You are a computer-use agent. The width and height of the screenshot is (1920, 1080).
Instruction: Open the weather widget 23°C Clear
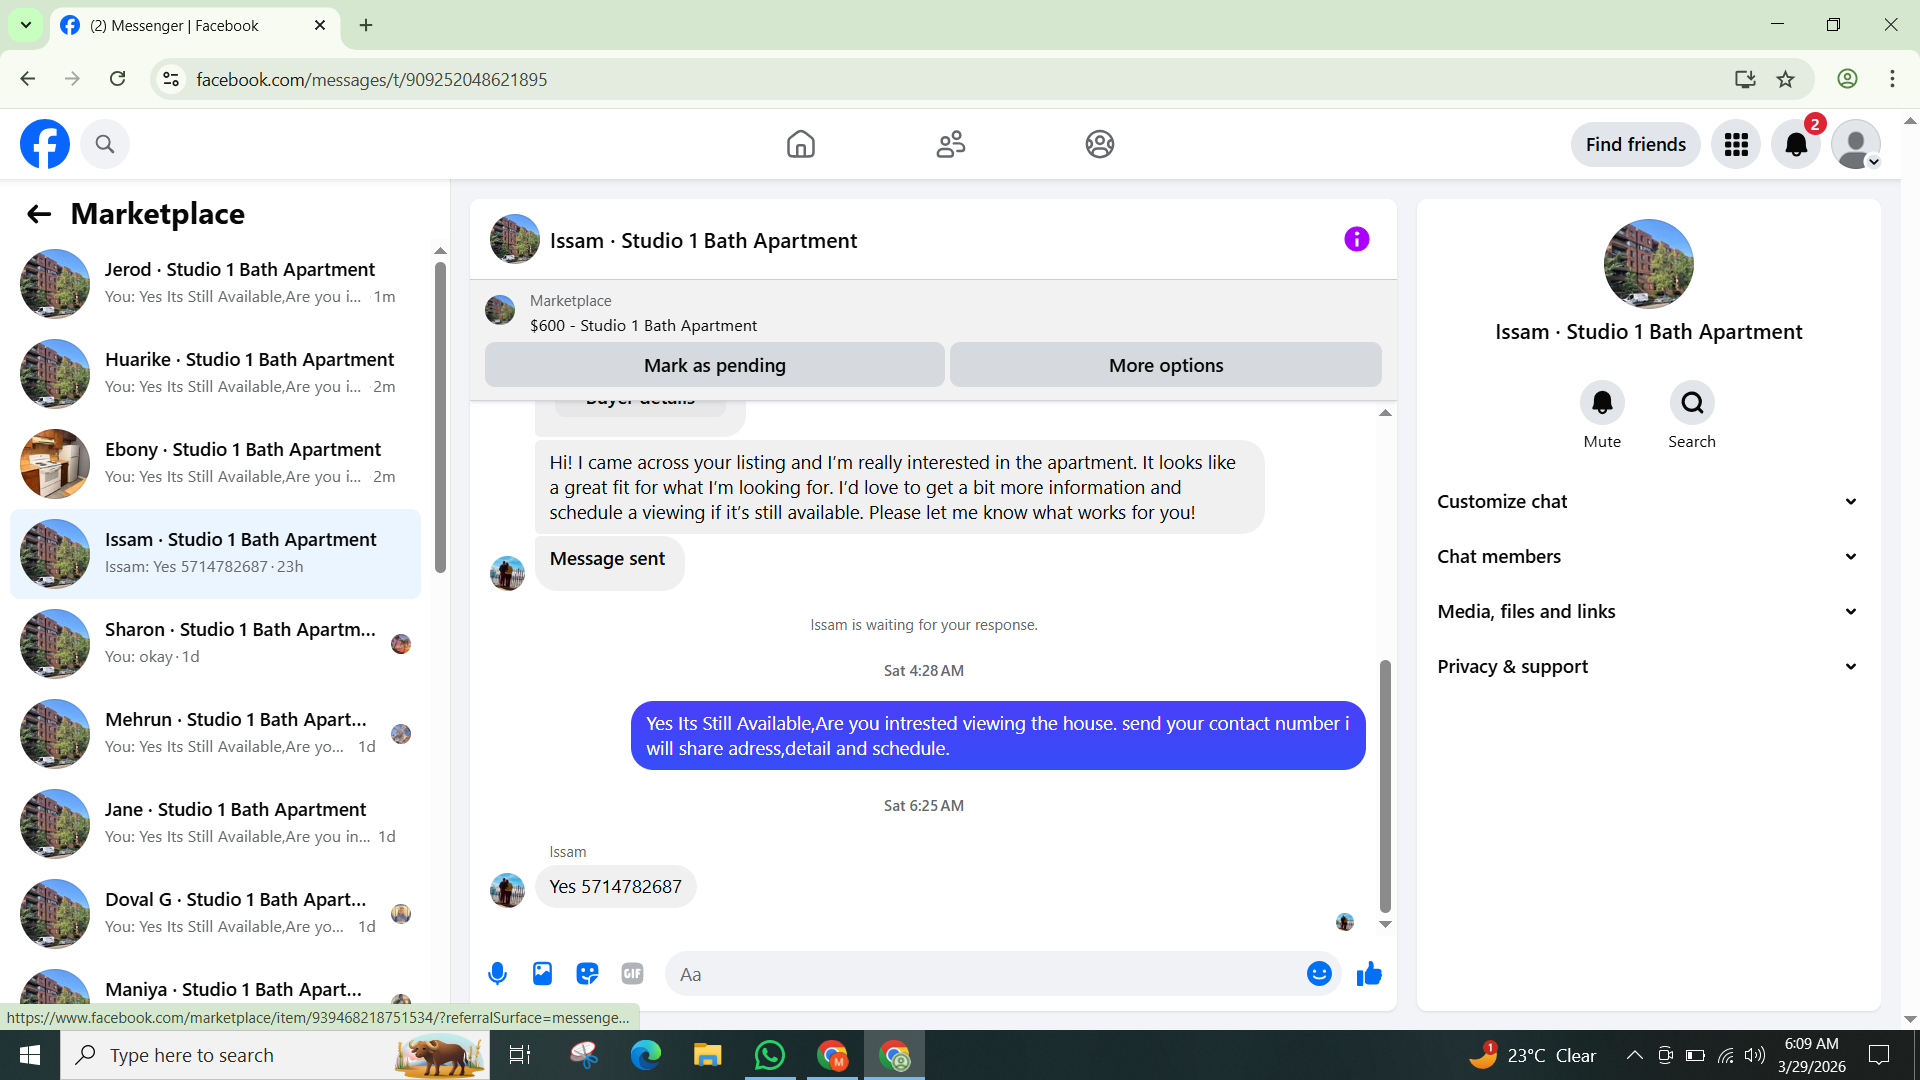[1532, 1055]
